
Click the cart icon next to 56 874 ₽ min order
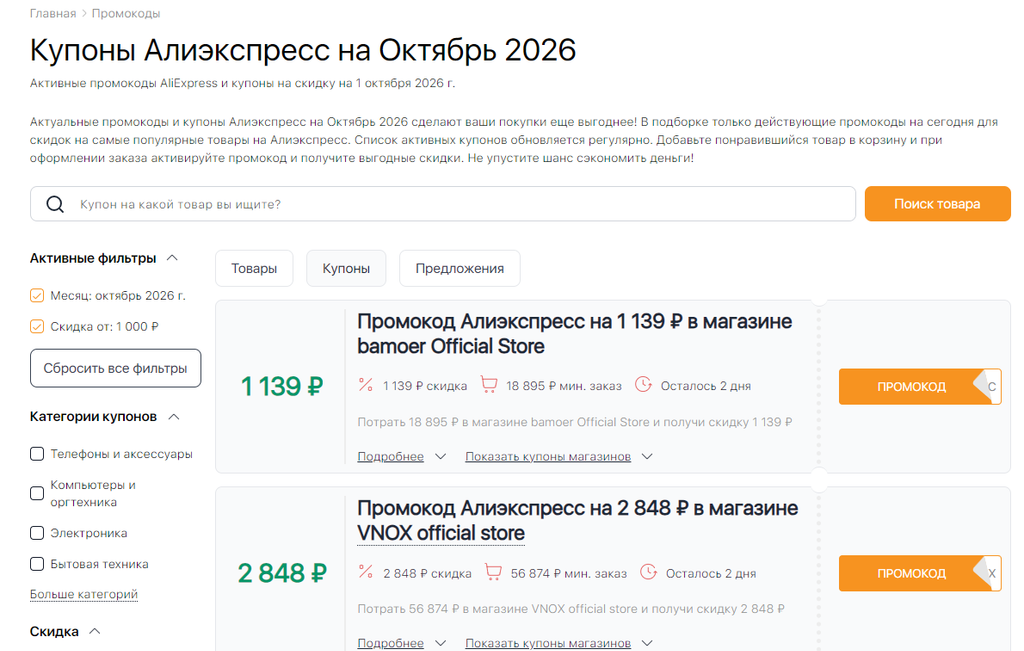point(493,573)
